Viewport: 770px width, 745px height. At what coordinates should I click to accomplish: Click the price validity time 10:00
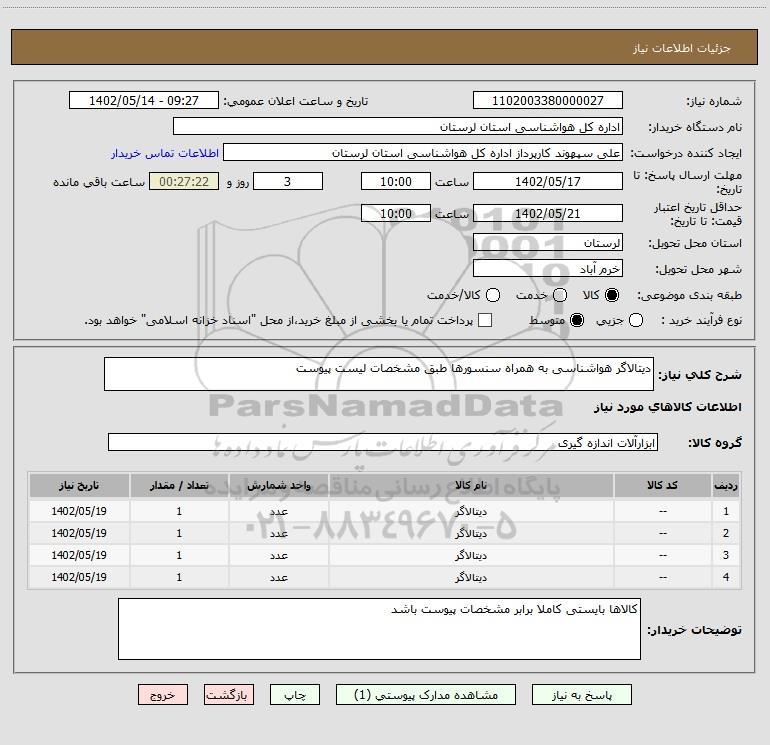click(396, 214)
